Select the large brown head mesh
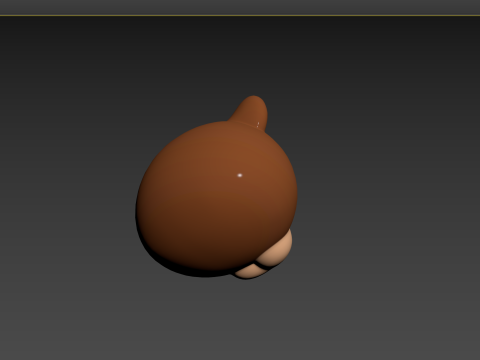 pos(216,199)
